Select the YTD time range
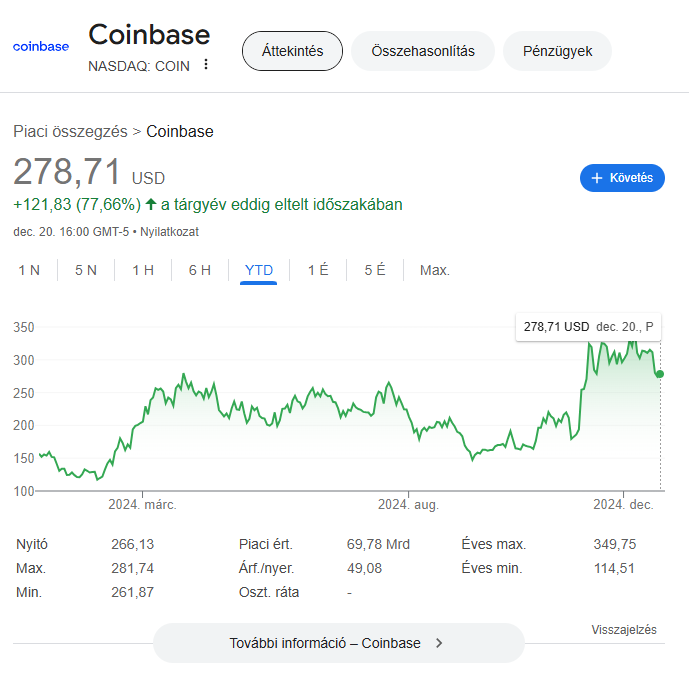 coord(259,270)
